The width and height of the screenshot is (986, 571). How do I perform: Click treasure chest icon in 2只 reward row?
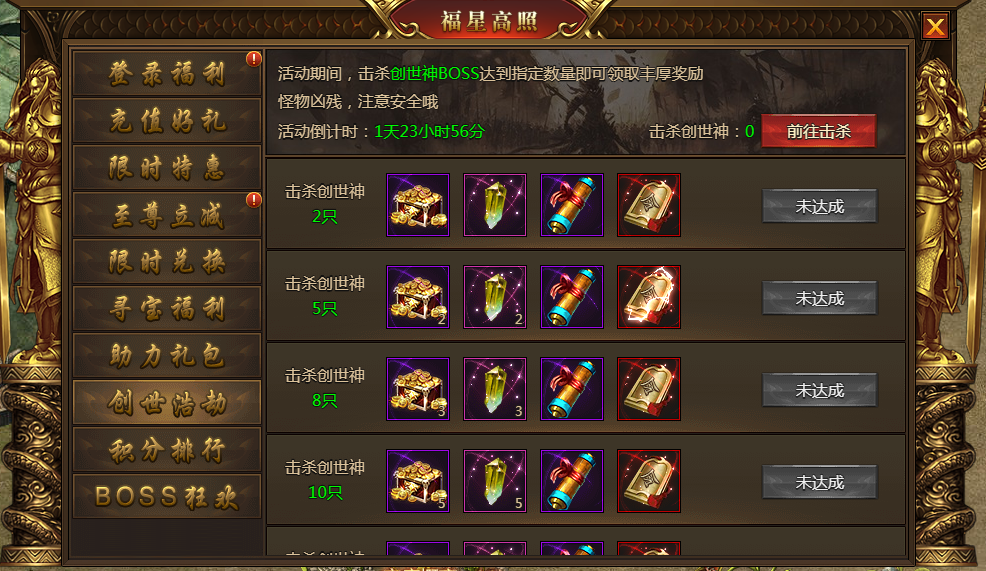[x=418, y=205]
